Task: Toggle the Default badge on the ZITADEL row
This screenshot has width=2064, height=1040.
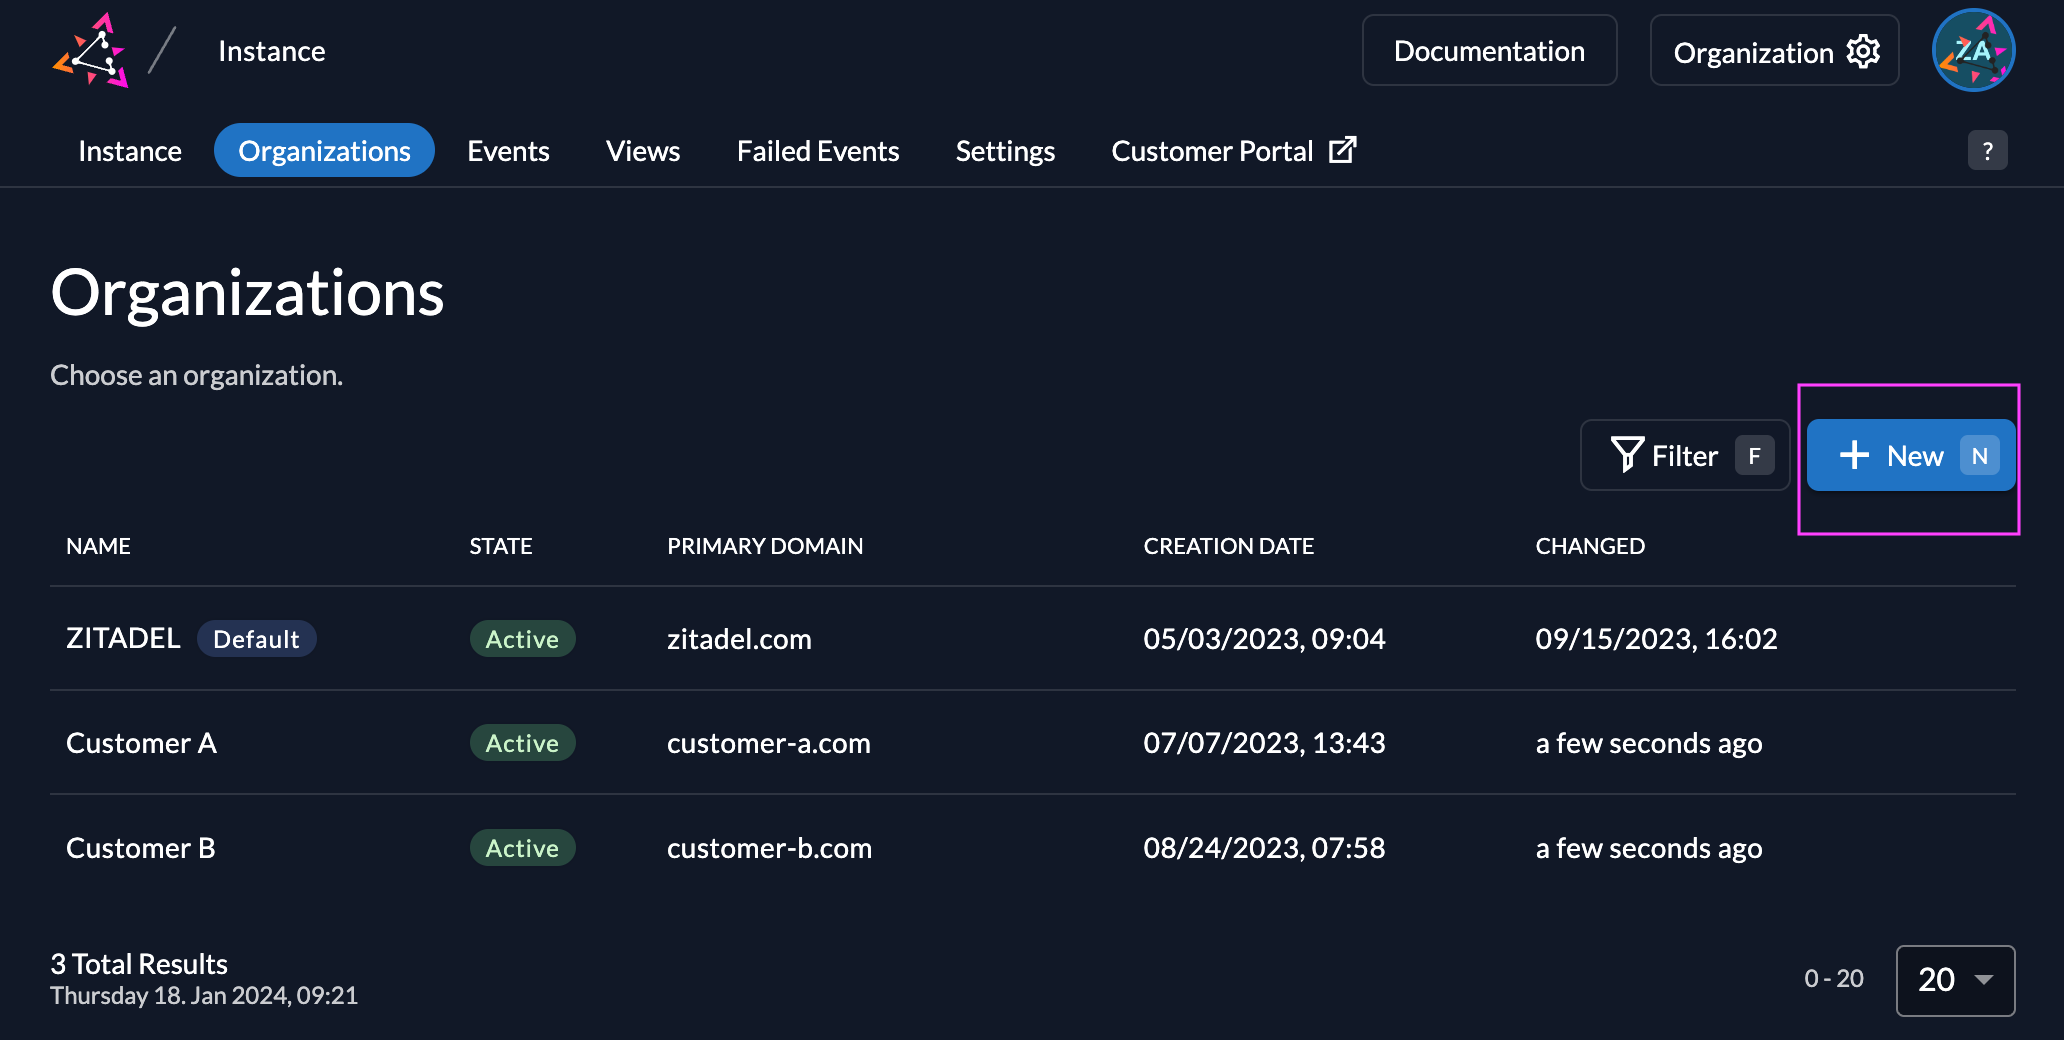Action: coord(256,638)
